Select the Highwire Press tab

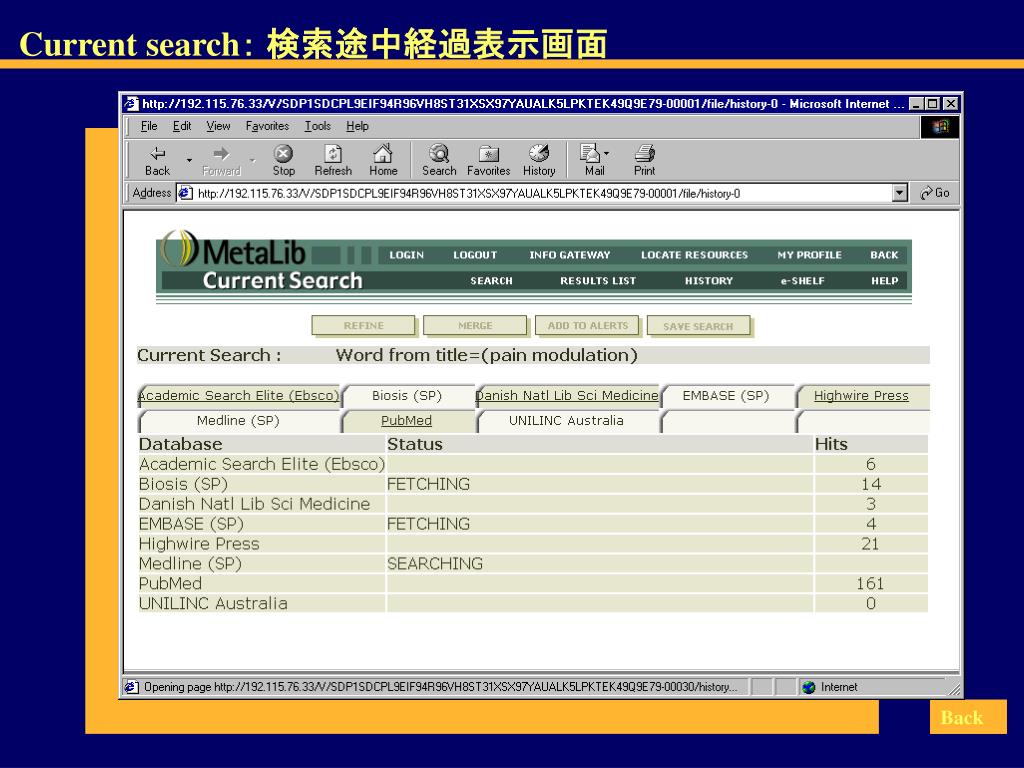(x=861, y=396)
